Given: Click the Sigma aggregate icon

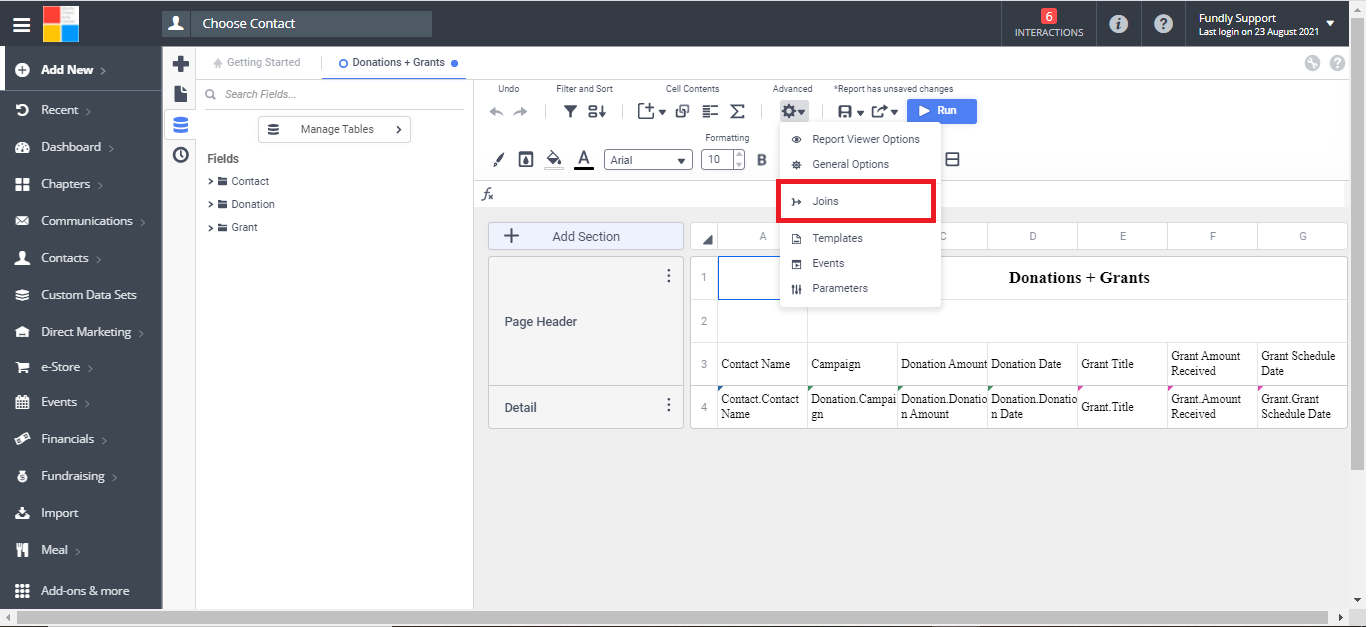Looking at the screenshot, I should pos(738,112).
